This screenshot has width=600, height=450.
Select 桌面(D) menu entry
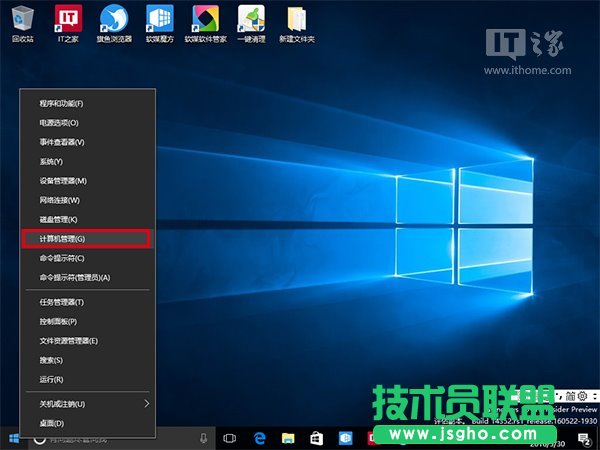point(88,424)
